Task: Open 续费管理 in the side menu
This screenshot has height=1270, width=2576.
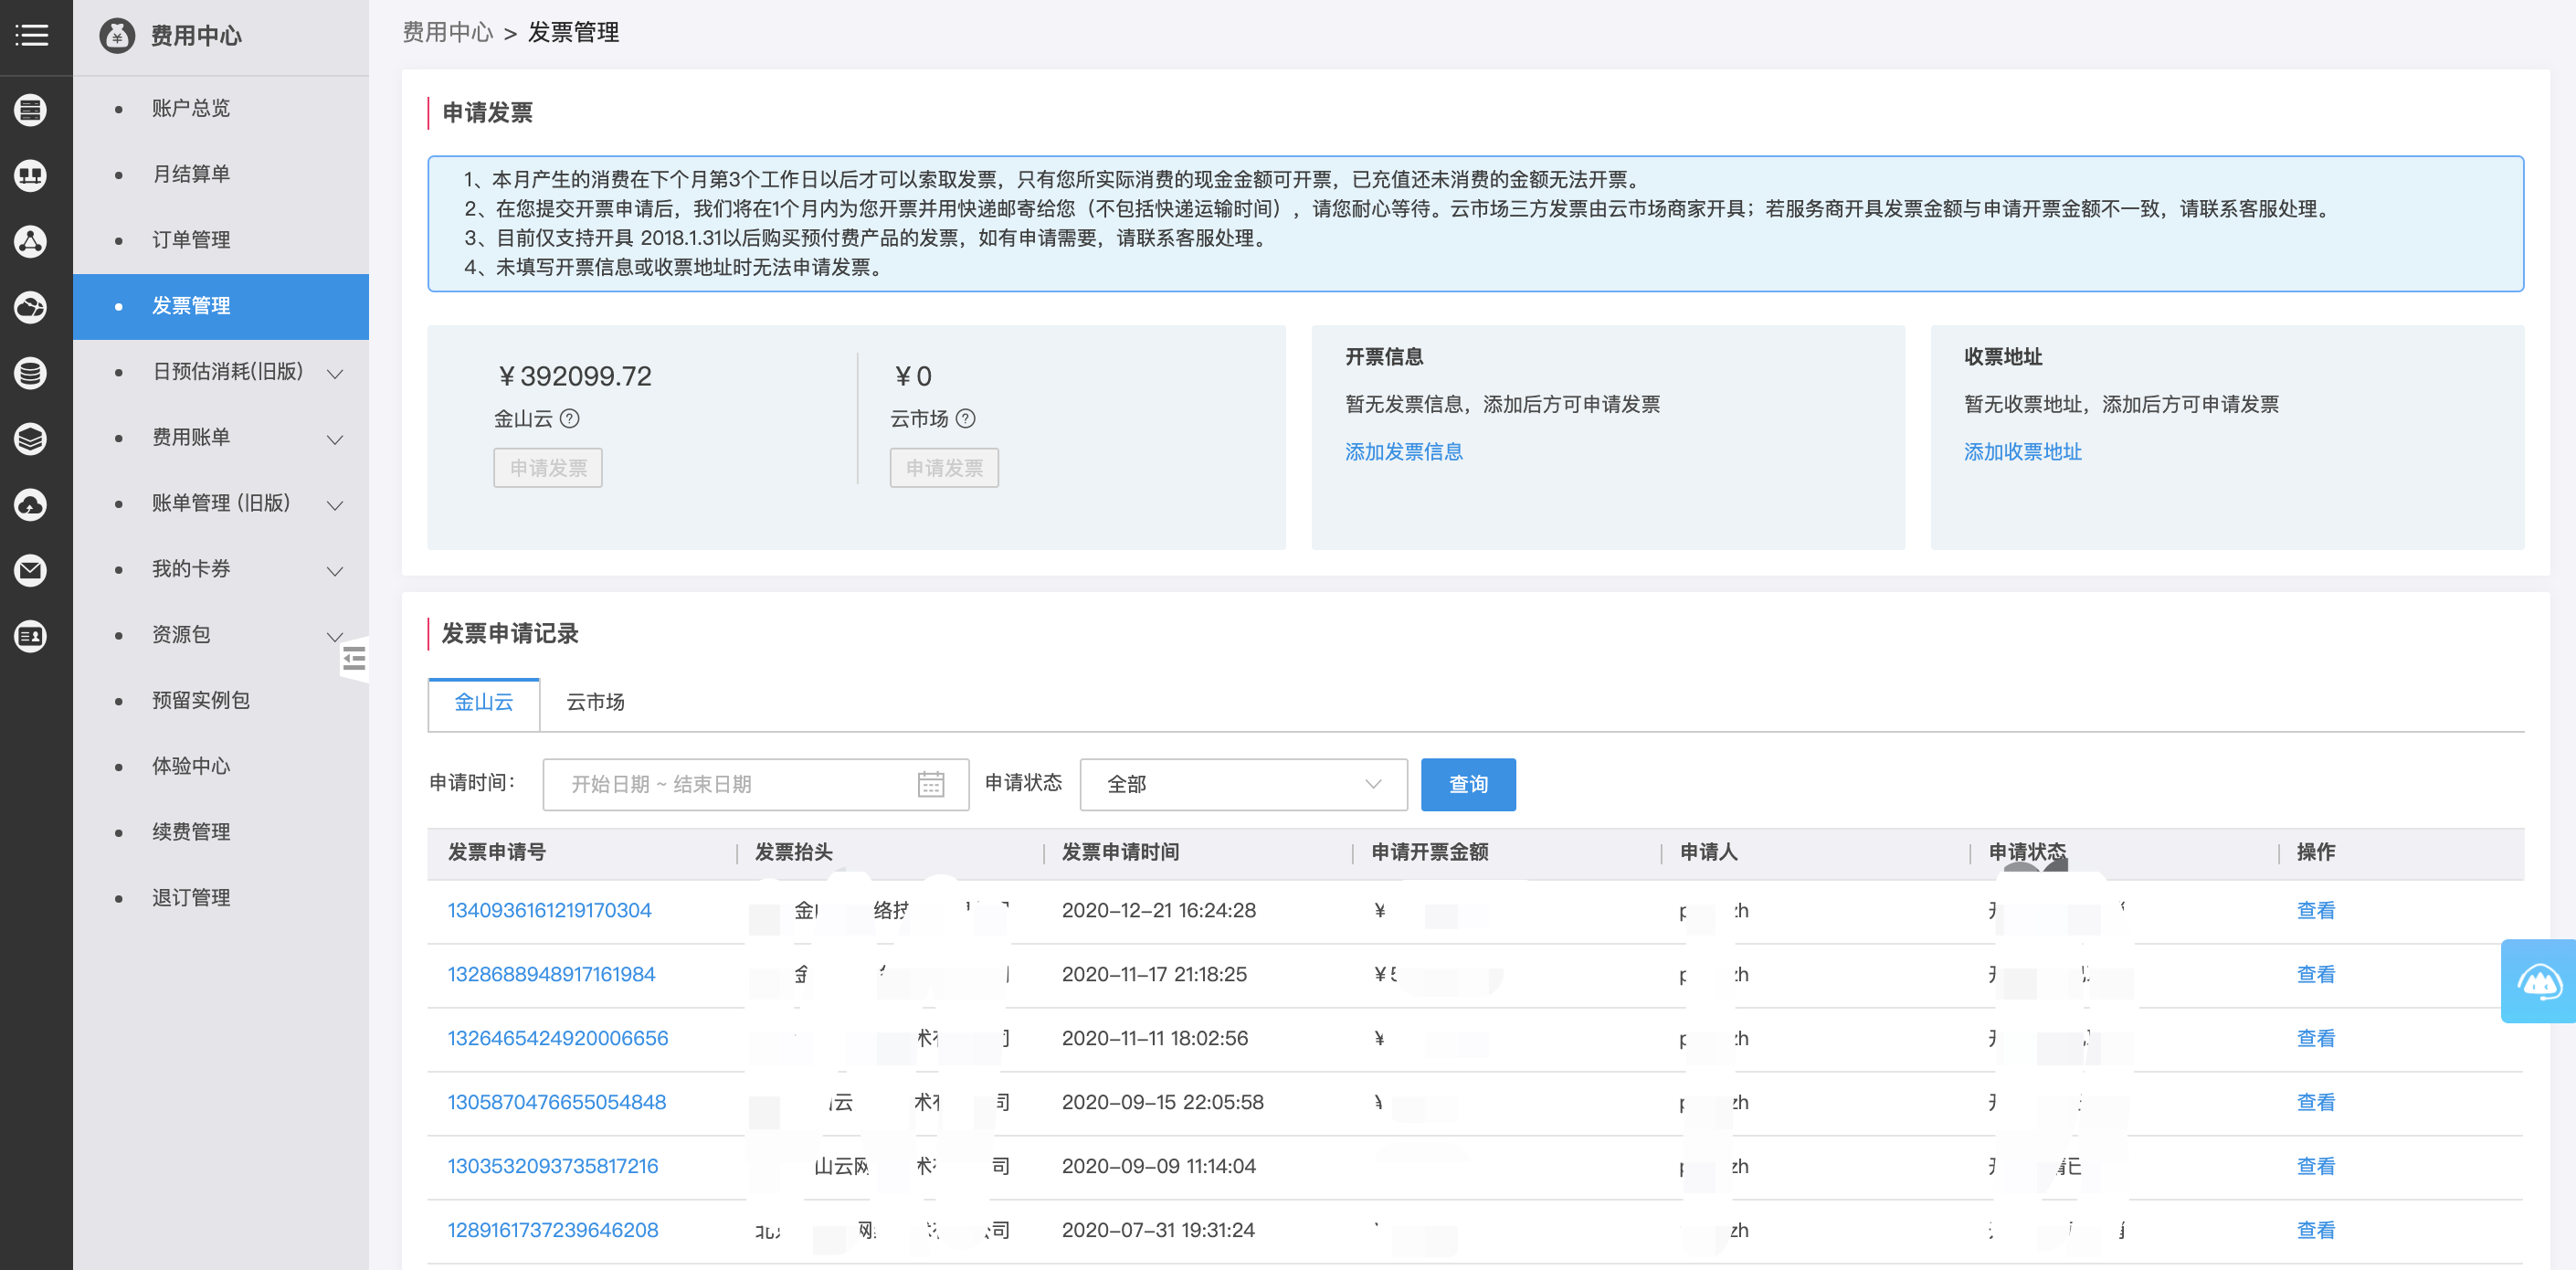Action: click(191, 832)
